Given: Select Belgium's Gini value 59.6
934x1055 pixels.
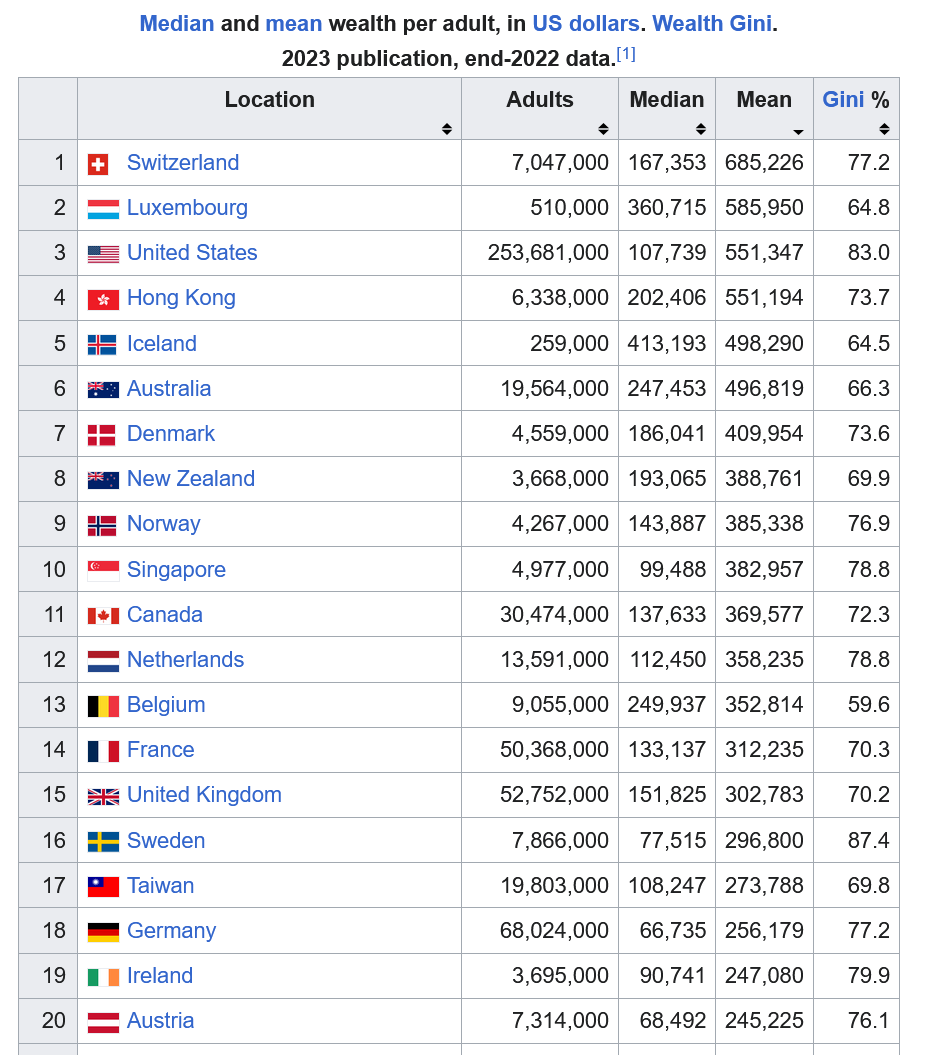Looking at the screenshot, I should click(x=868, y=704).
